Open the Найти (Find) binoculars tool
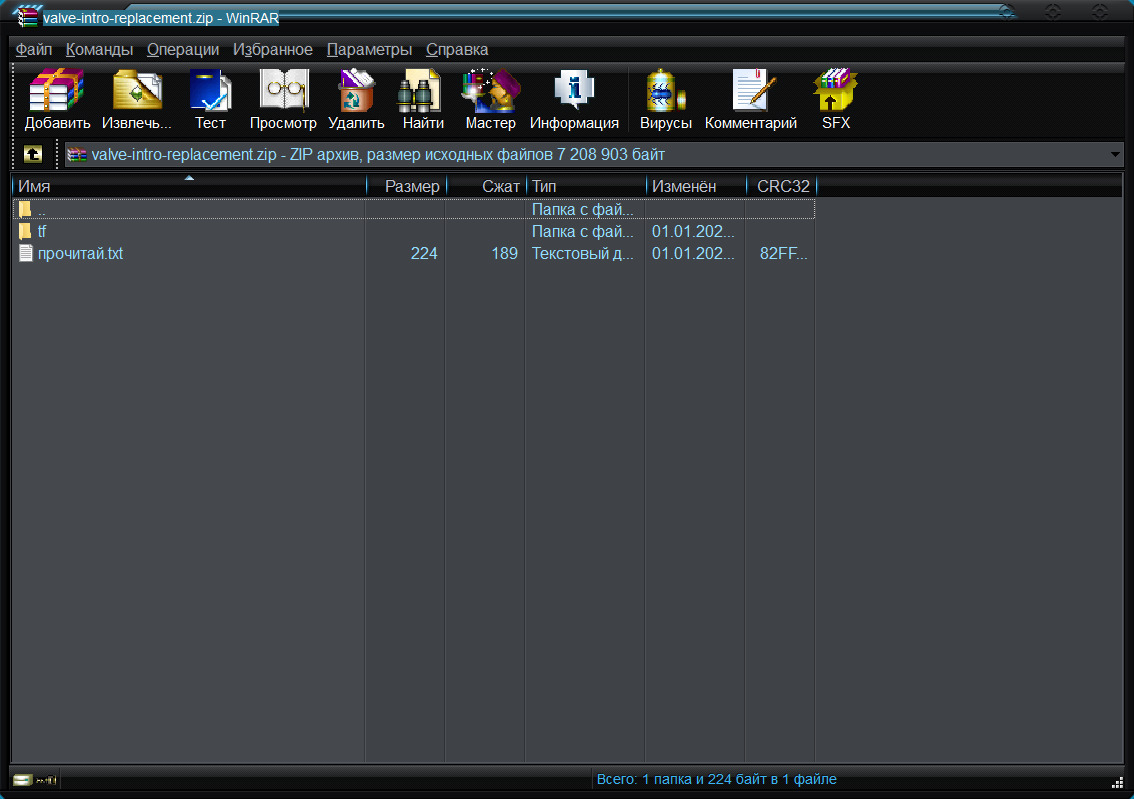 tap(423, 90)
